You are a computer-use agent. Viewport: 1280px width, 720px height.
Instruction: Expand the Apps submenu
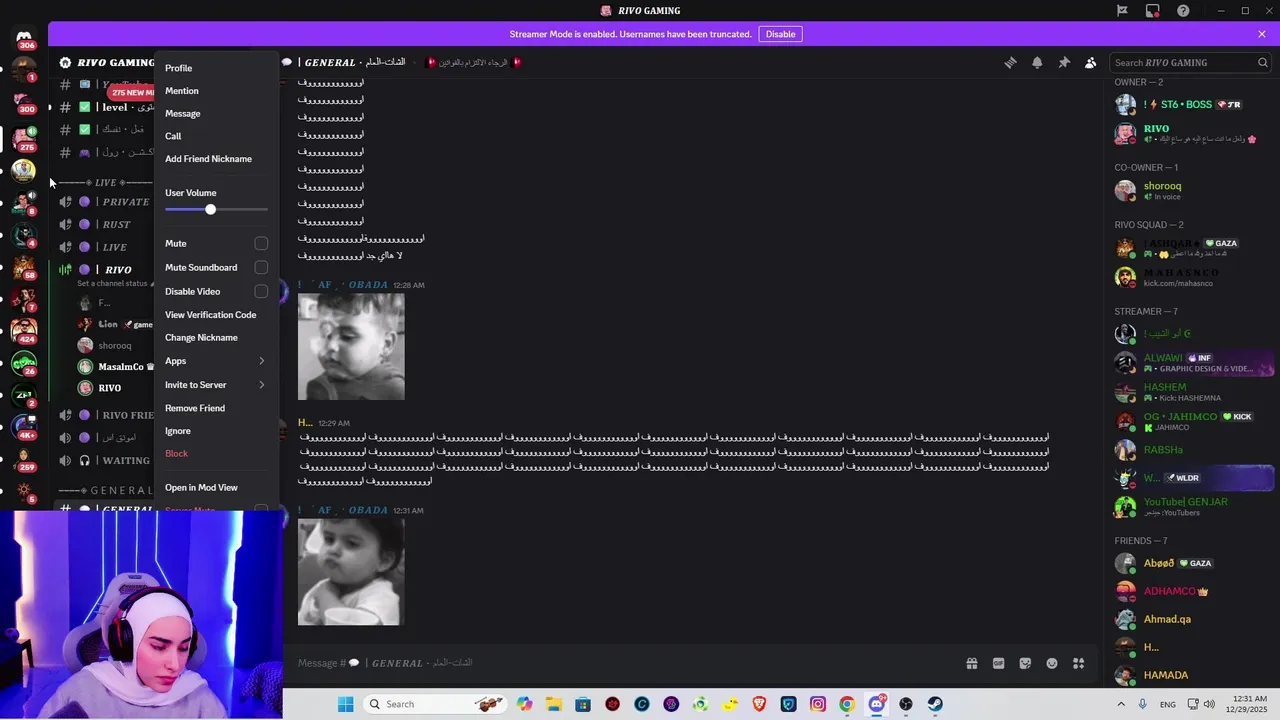[x=216, y=361]
